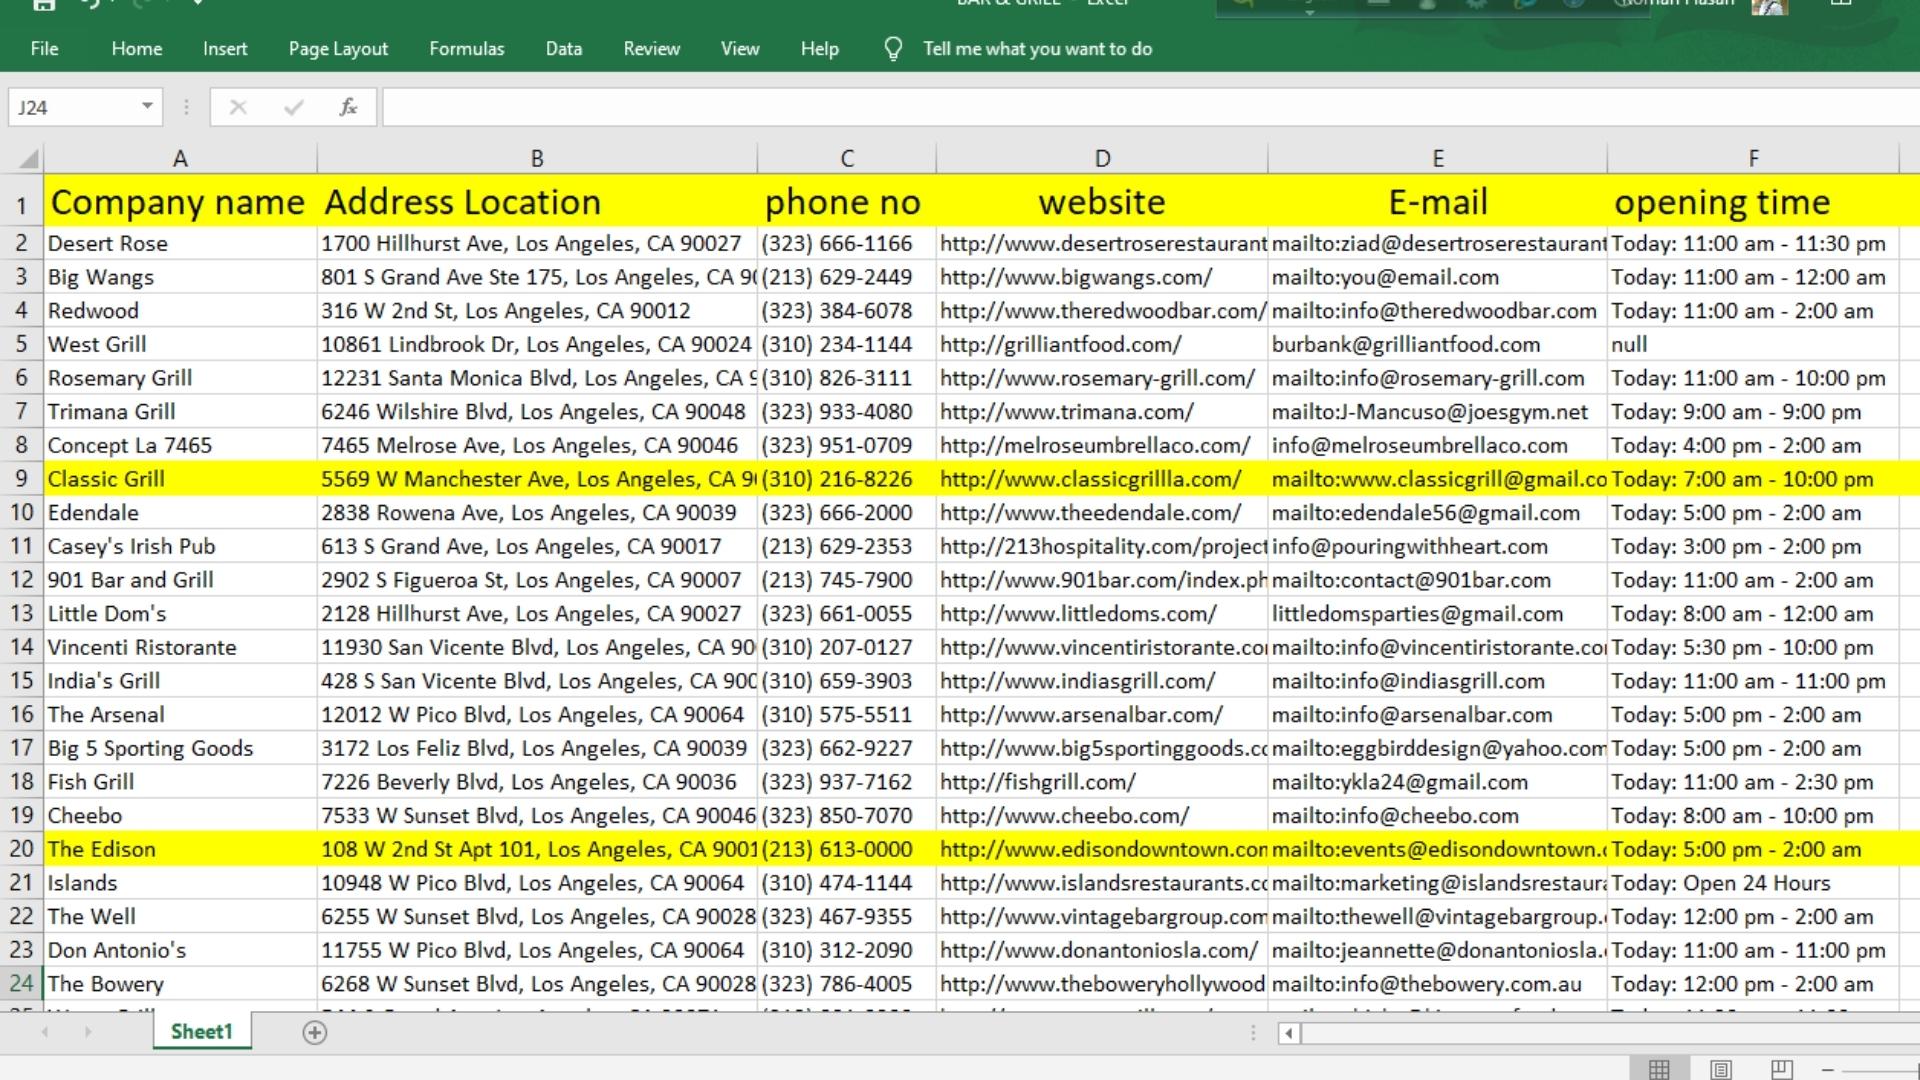
Task: Click the classicgrillla.com website link cell
Action: (x=1090, y=479)
